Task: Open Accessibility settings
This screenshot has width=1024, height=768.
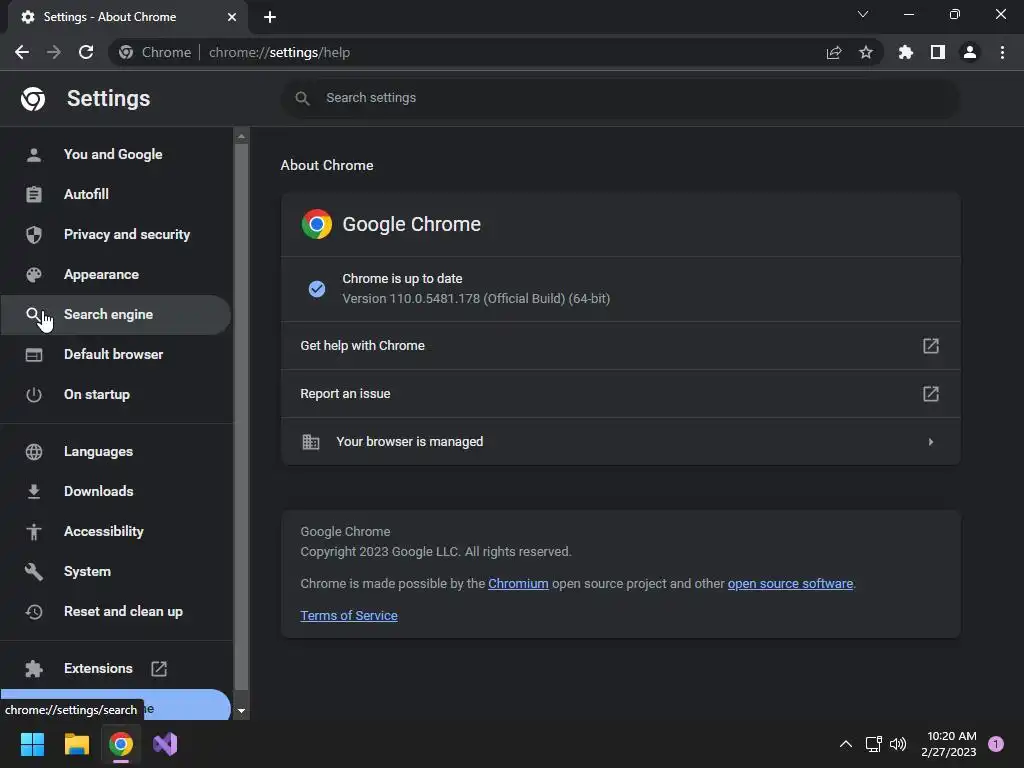Action: [x=116, y=532]
